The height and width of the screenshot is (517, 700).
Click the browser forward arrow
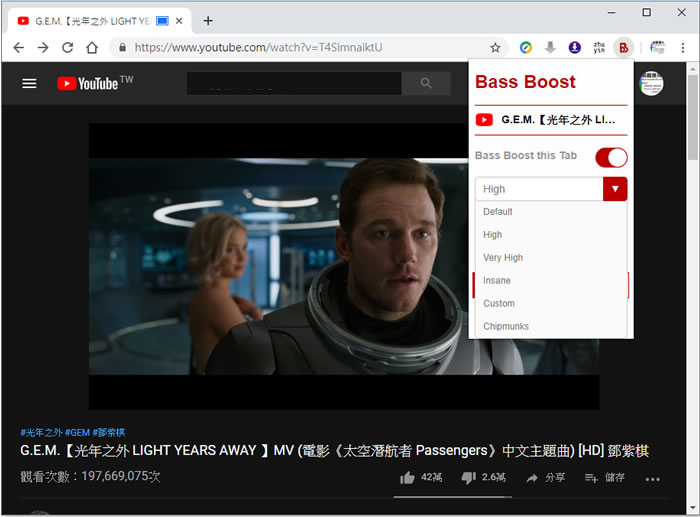tap(43, 47)
